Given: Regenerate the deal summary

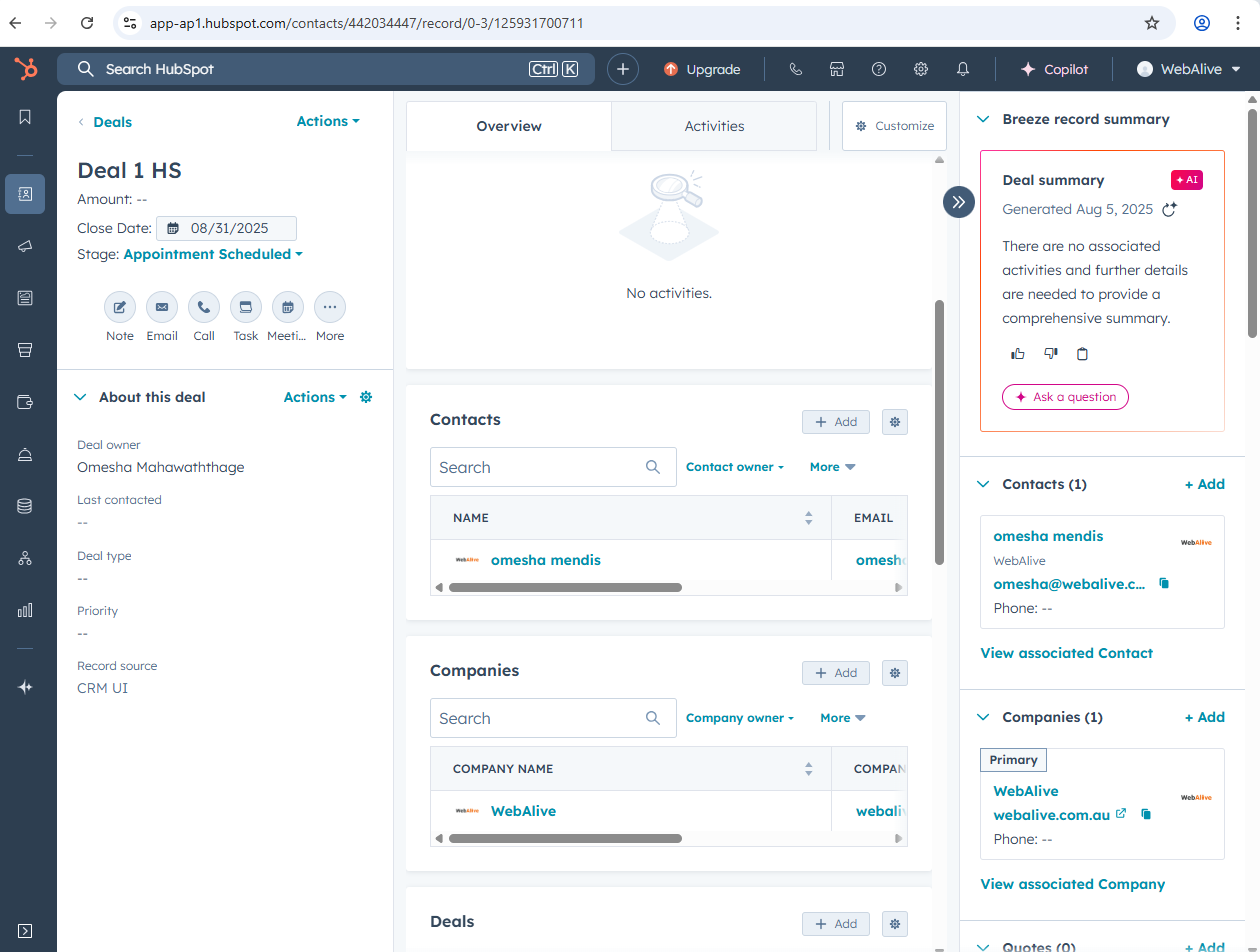Looking at the screenshot, I should [x=1169, y=209].
